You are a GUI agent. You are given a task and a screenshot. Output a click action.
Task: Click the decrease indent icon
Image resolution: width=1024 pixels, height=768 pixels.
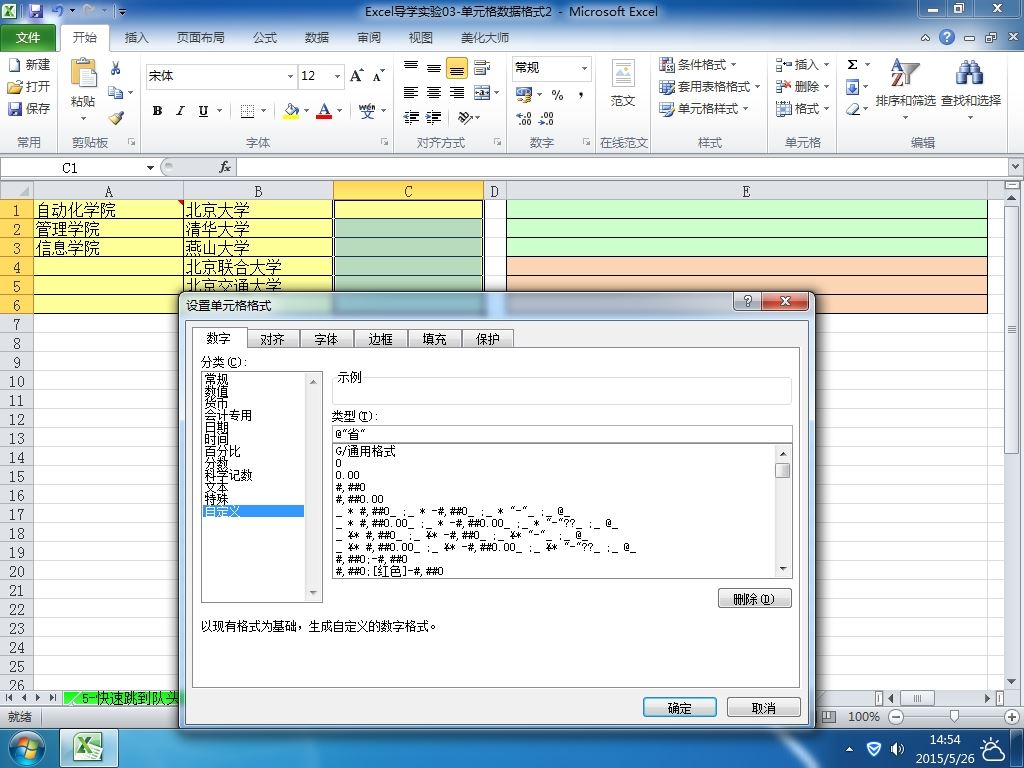(411, 118)
